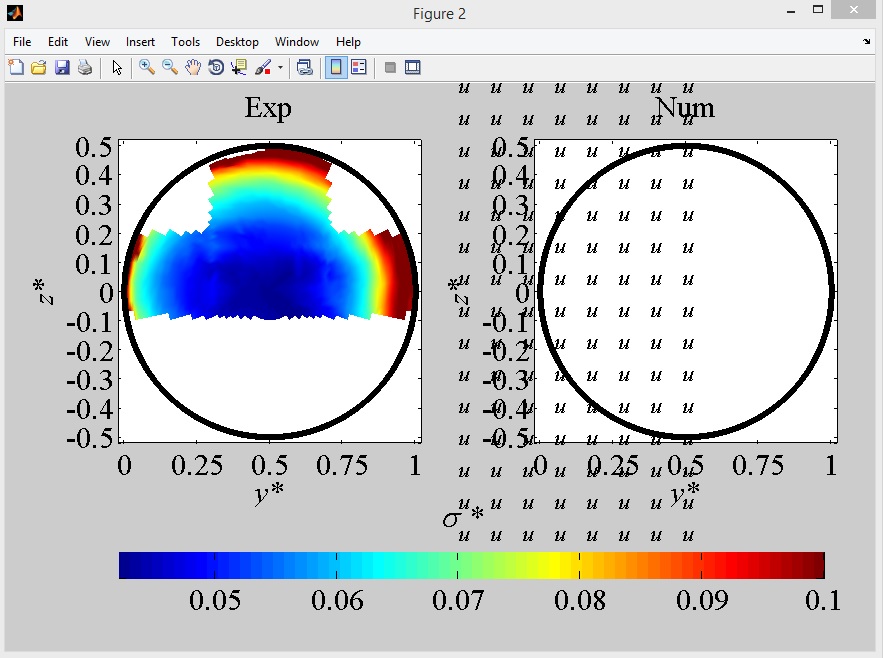Click the 'Exp' plot title
The image size is (883, 658).
(268, 107)
